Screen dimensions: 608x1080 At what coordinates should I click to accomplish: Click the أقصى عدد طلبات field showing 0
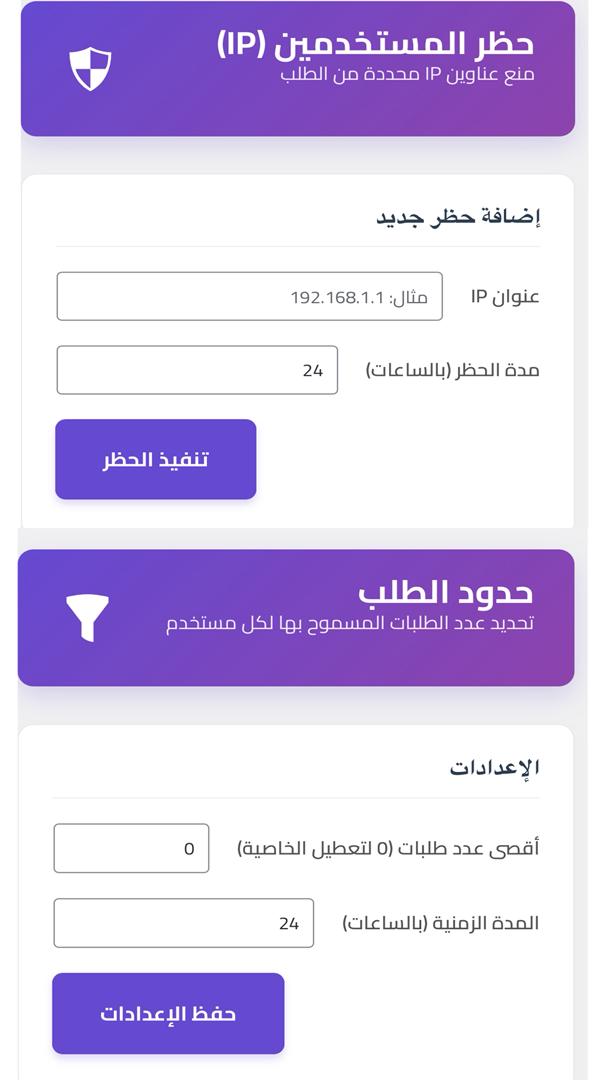click(x=131, y=847)
